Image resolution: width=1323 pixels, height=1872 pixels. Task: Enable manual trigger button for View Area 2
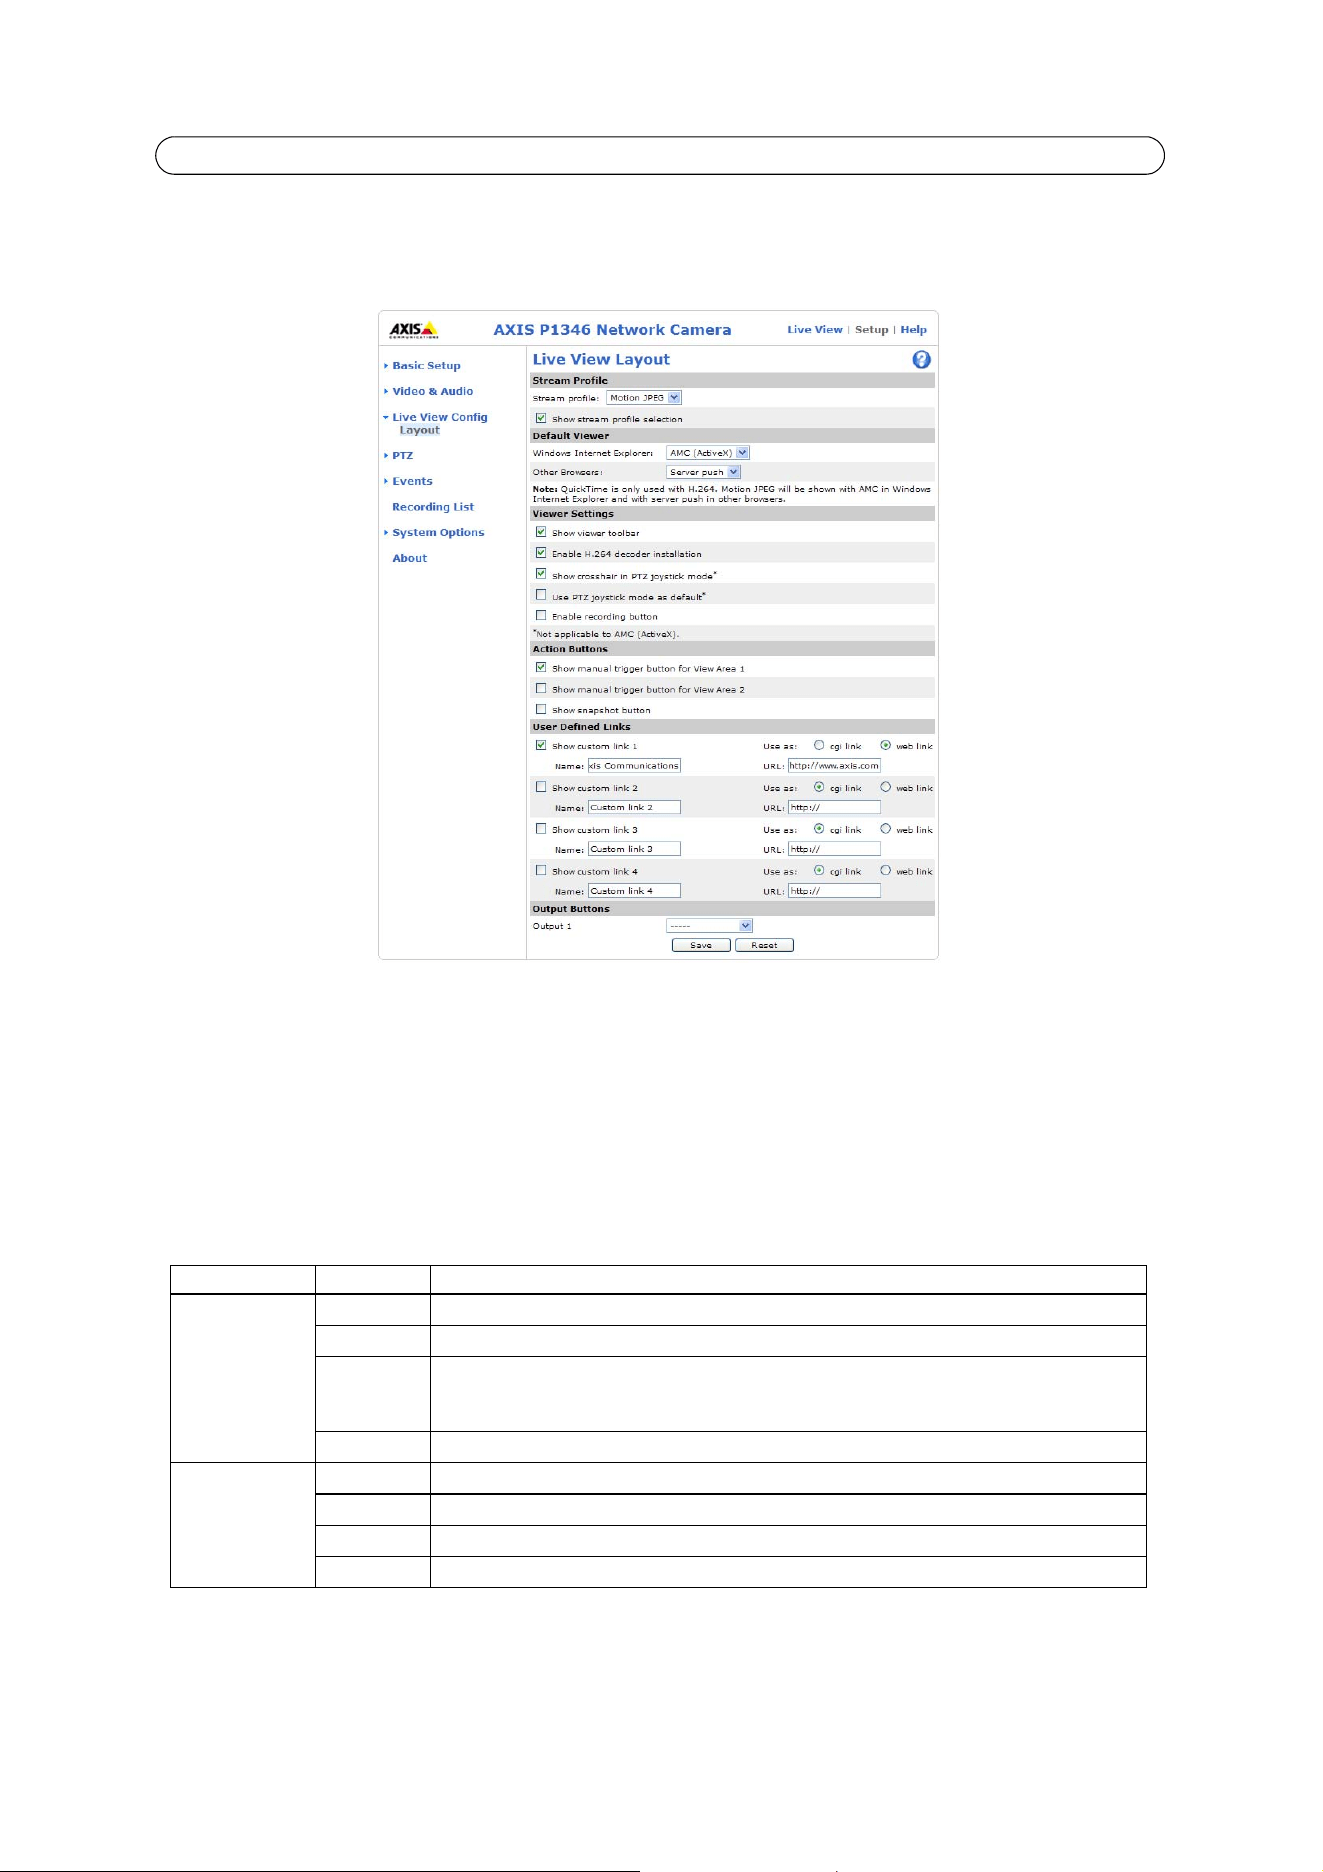(541, 688)
